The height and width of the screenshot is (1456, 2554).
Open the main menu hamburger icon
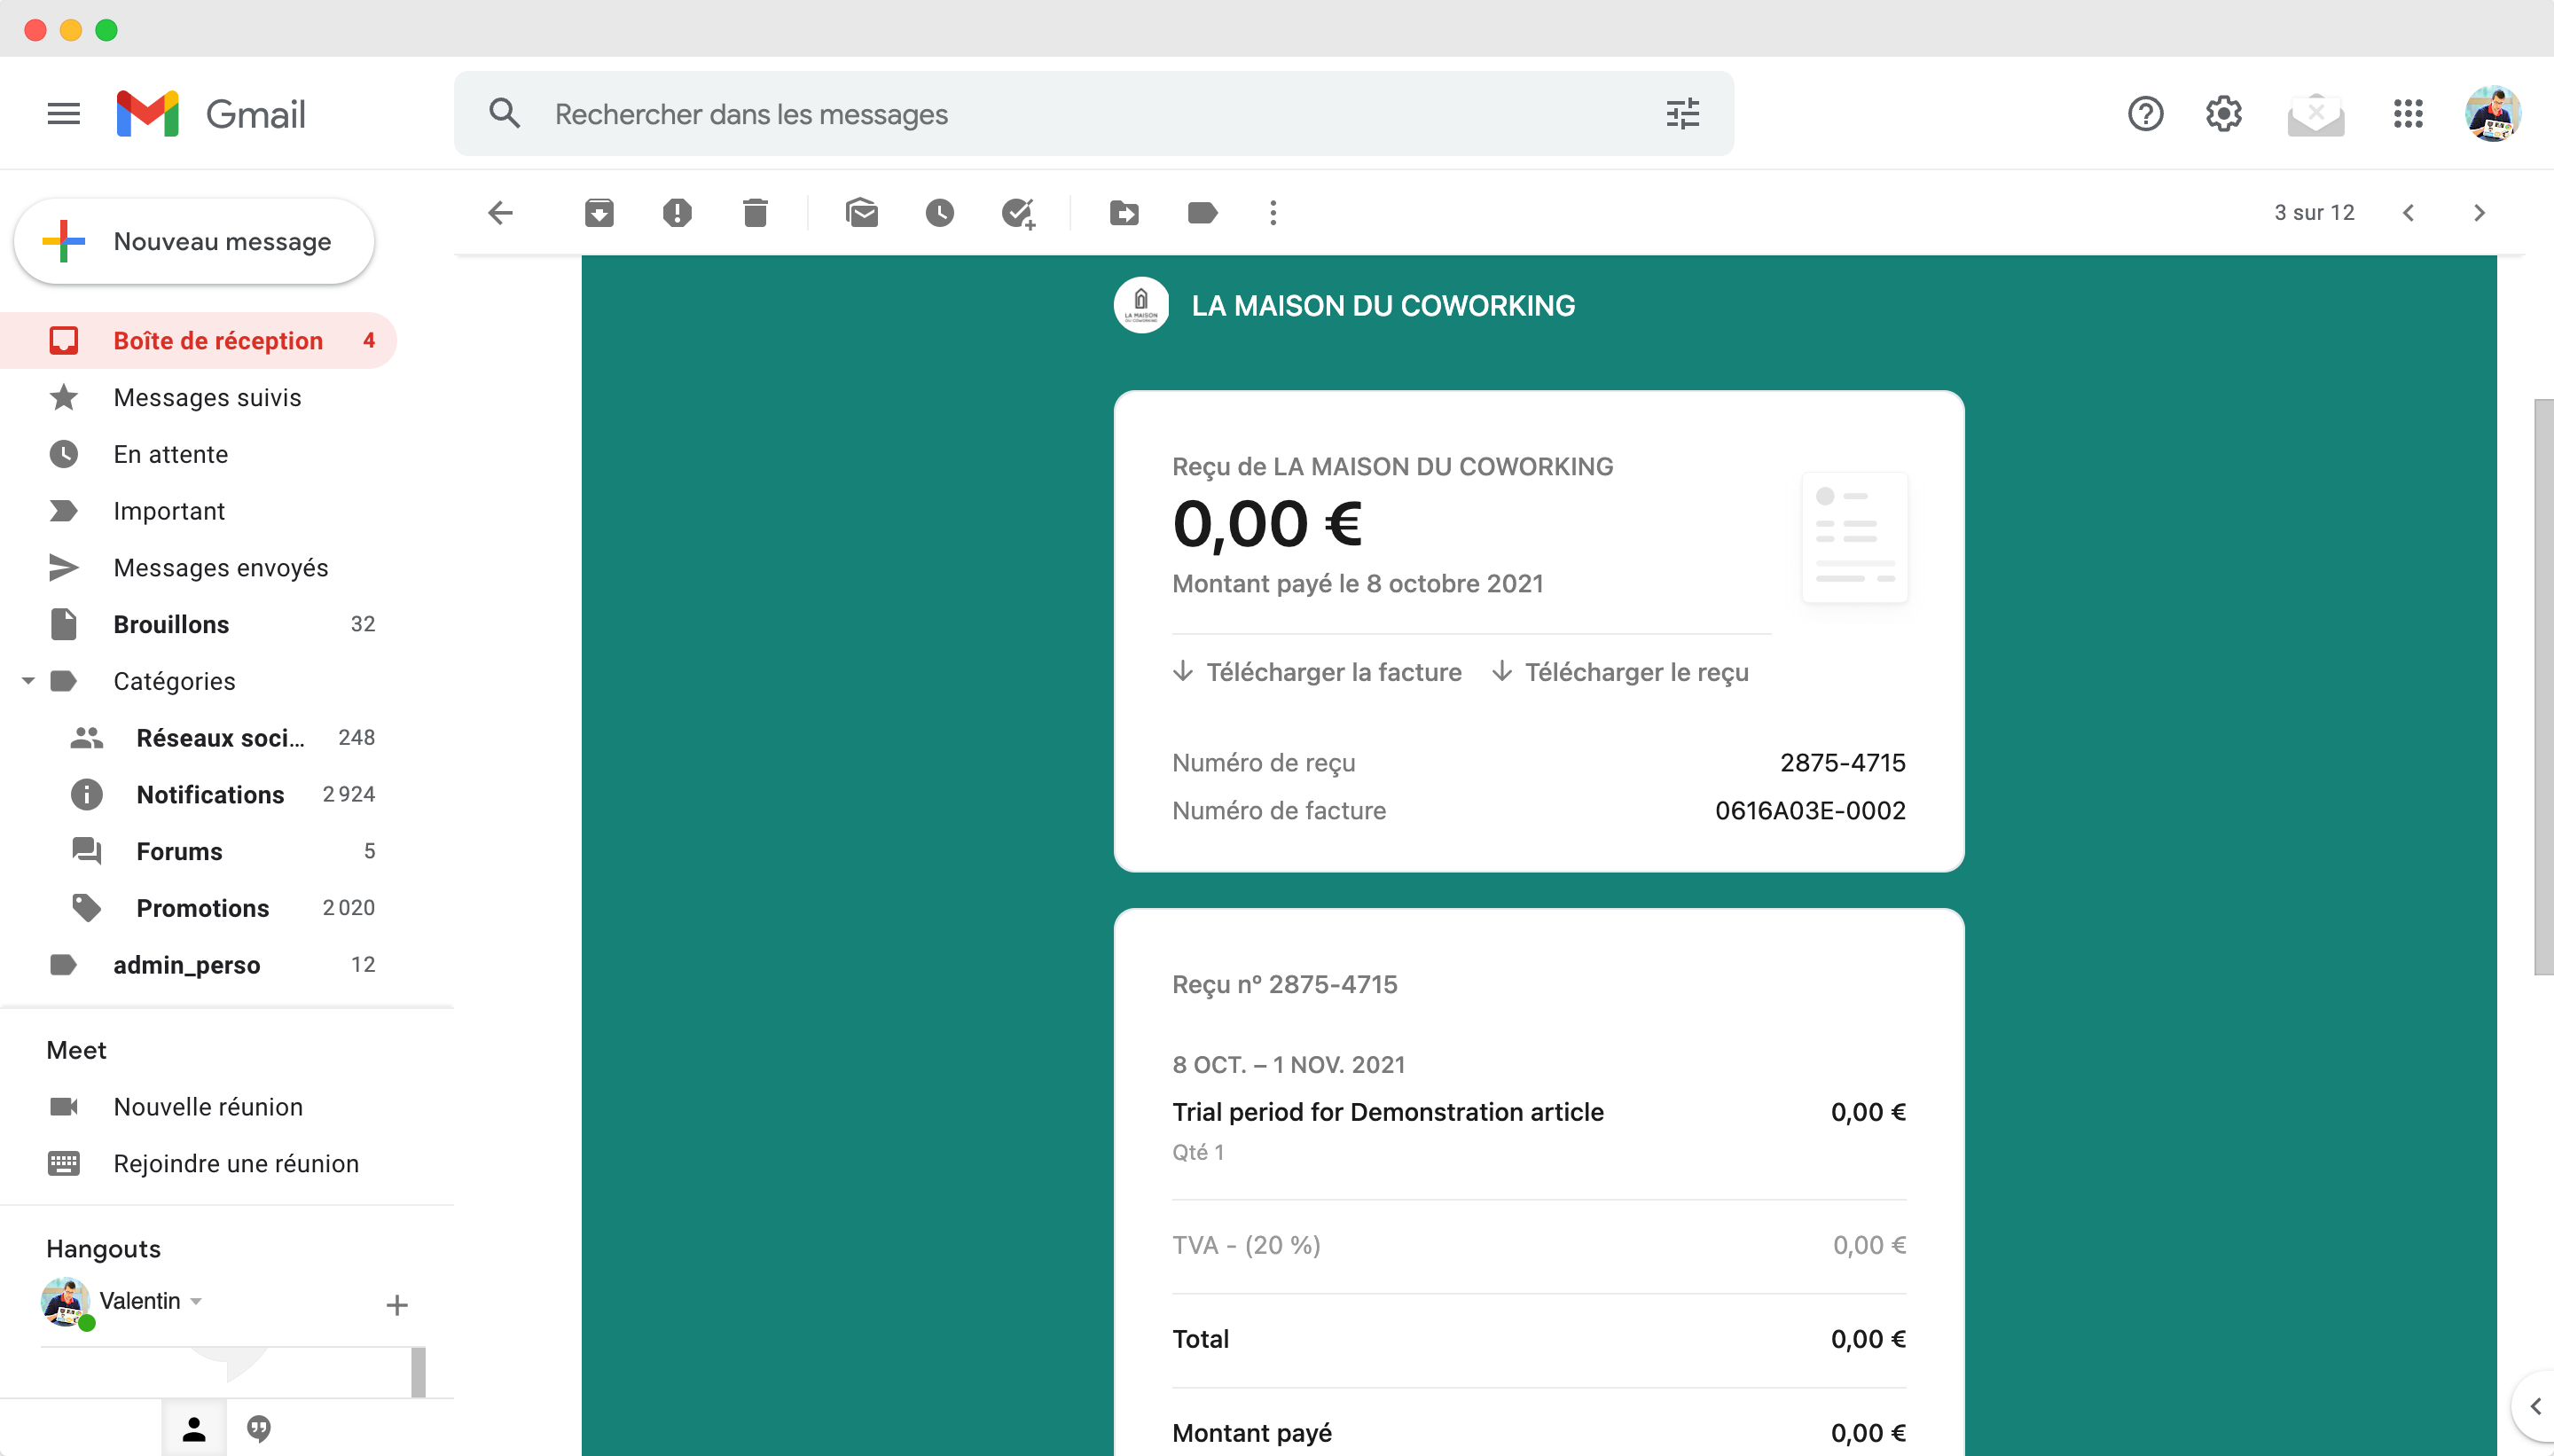(x=63, y=114)
